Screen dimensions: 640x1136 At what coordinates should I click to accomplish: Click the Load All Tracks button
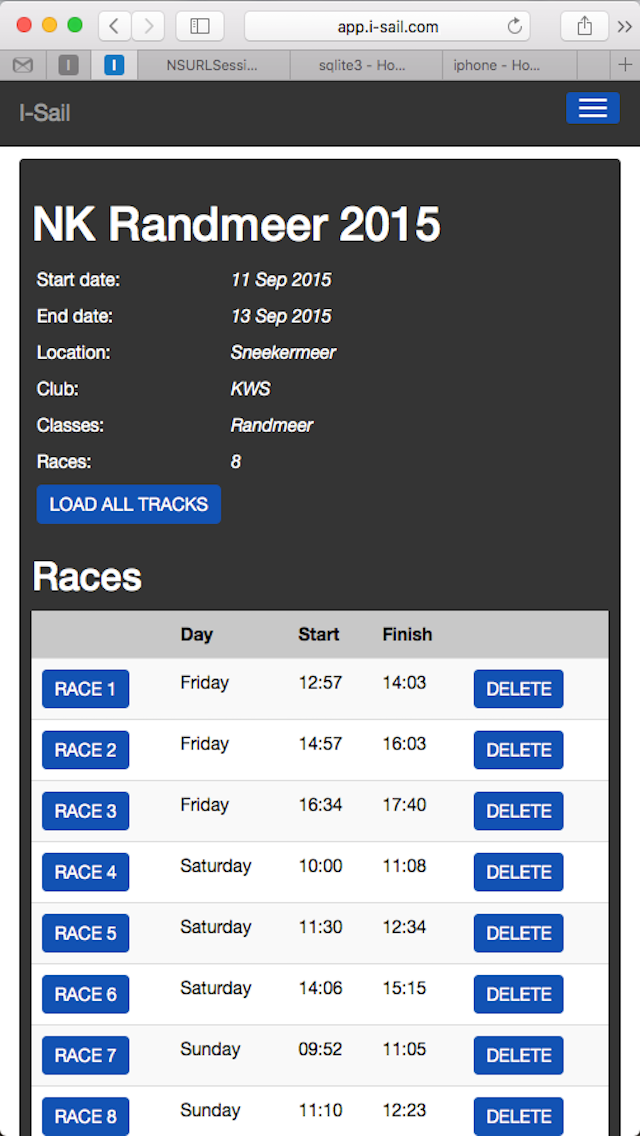click(128, 504)
